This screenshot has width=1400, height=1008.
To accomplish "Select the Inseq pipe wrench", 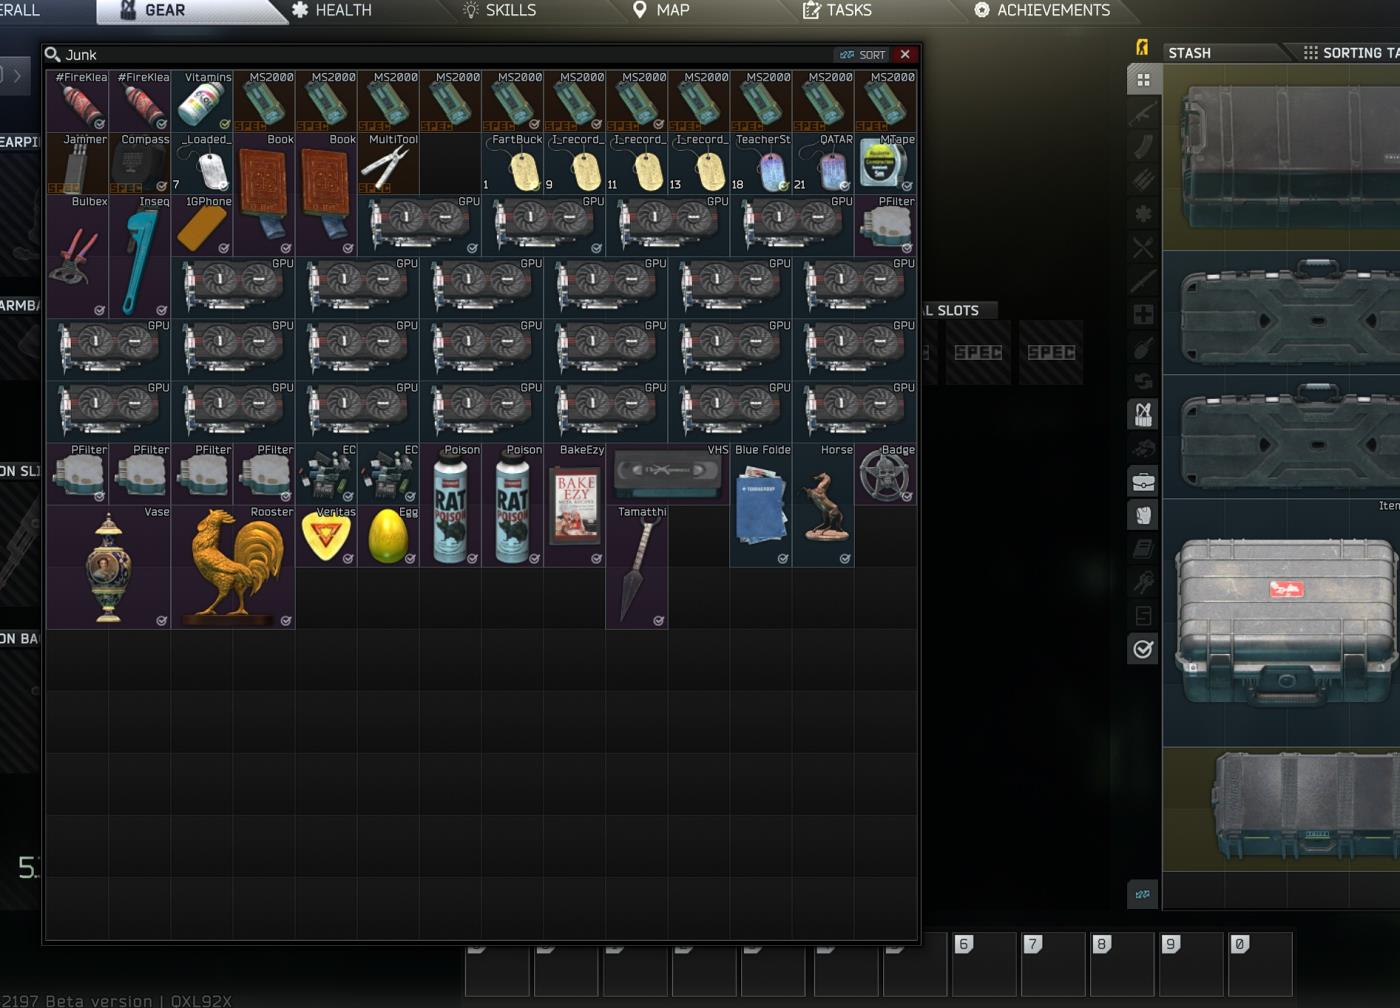I will (x=140, y=256).
